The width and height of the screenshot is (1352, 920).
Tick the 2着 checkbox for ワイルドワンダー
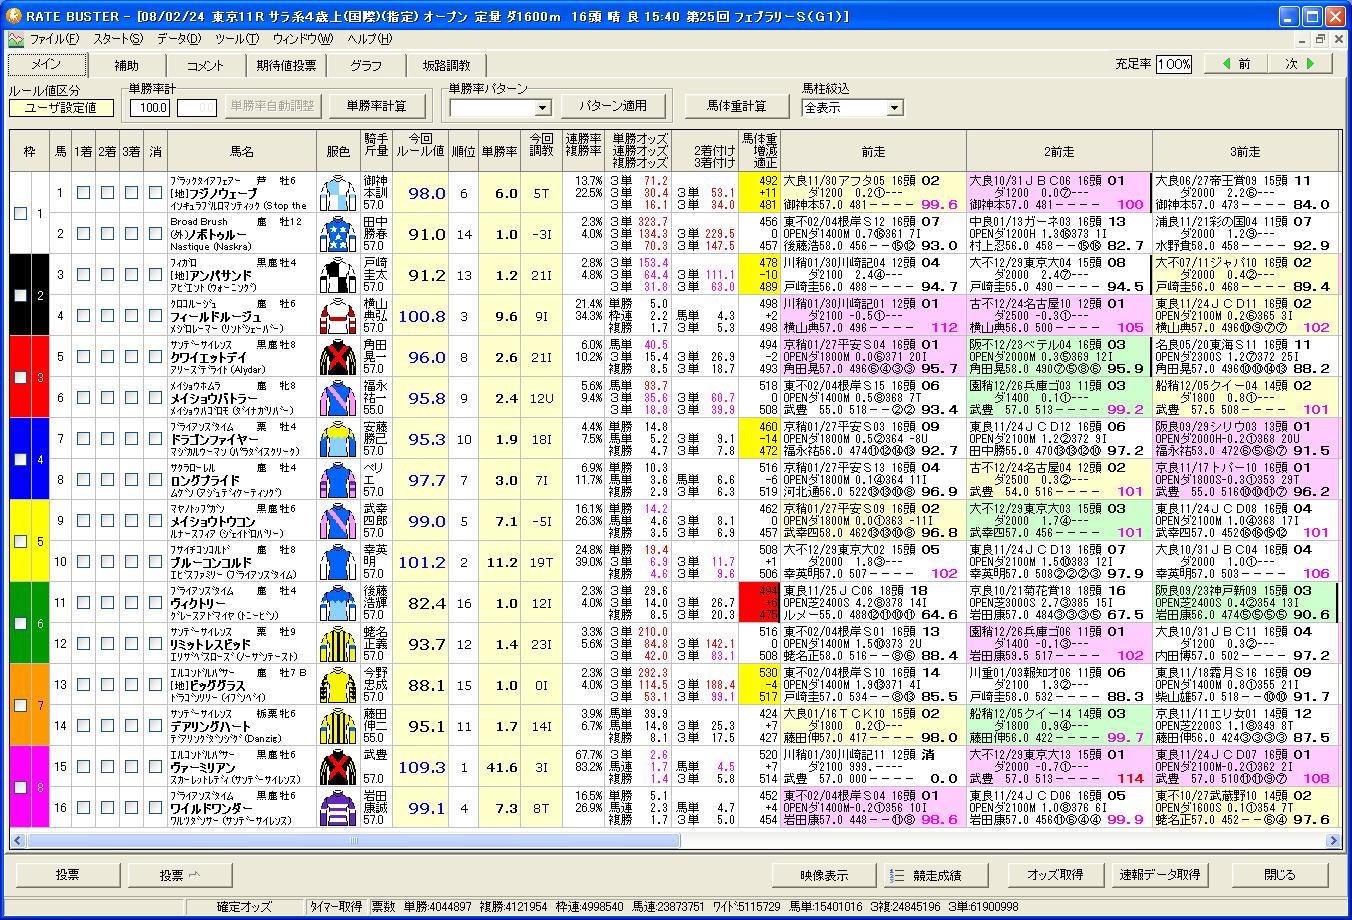click(x=107, y=808)
